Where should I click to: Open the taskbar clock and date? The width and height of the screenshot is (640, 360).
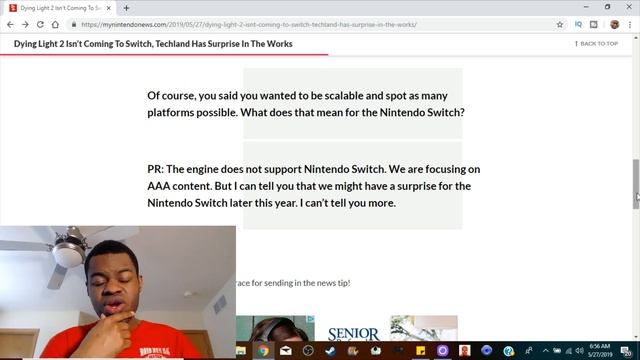[x=599, y=351]
